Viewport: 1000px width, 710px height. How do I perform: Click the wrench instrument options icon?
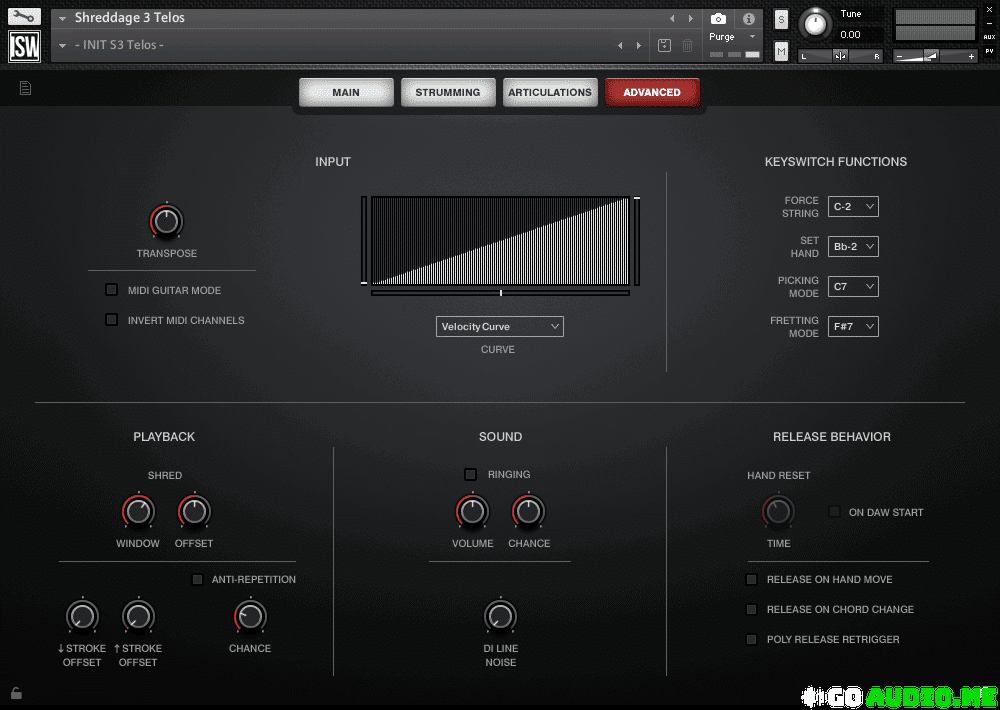pos(25,17)
